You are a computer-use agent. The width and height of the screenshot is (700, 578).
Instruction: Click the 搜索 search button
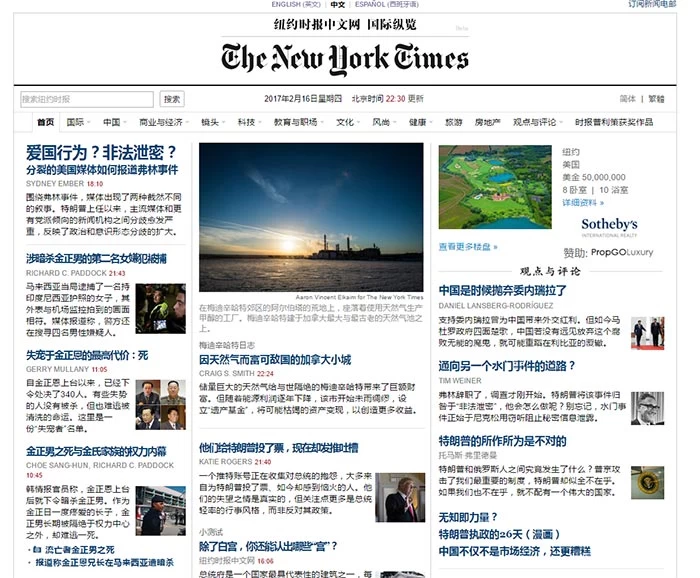click(x=172, y=99)
